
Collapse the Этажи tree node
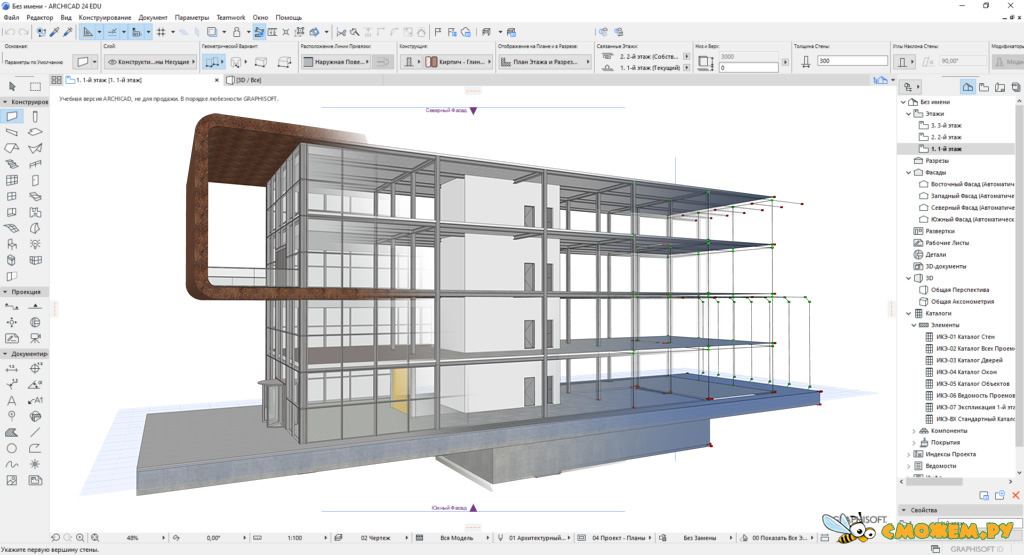[x=908, y=114]
